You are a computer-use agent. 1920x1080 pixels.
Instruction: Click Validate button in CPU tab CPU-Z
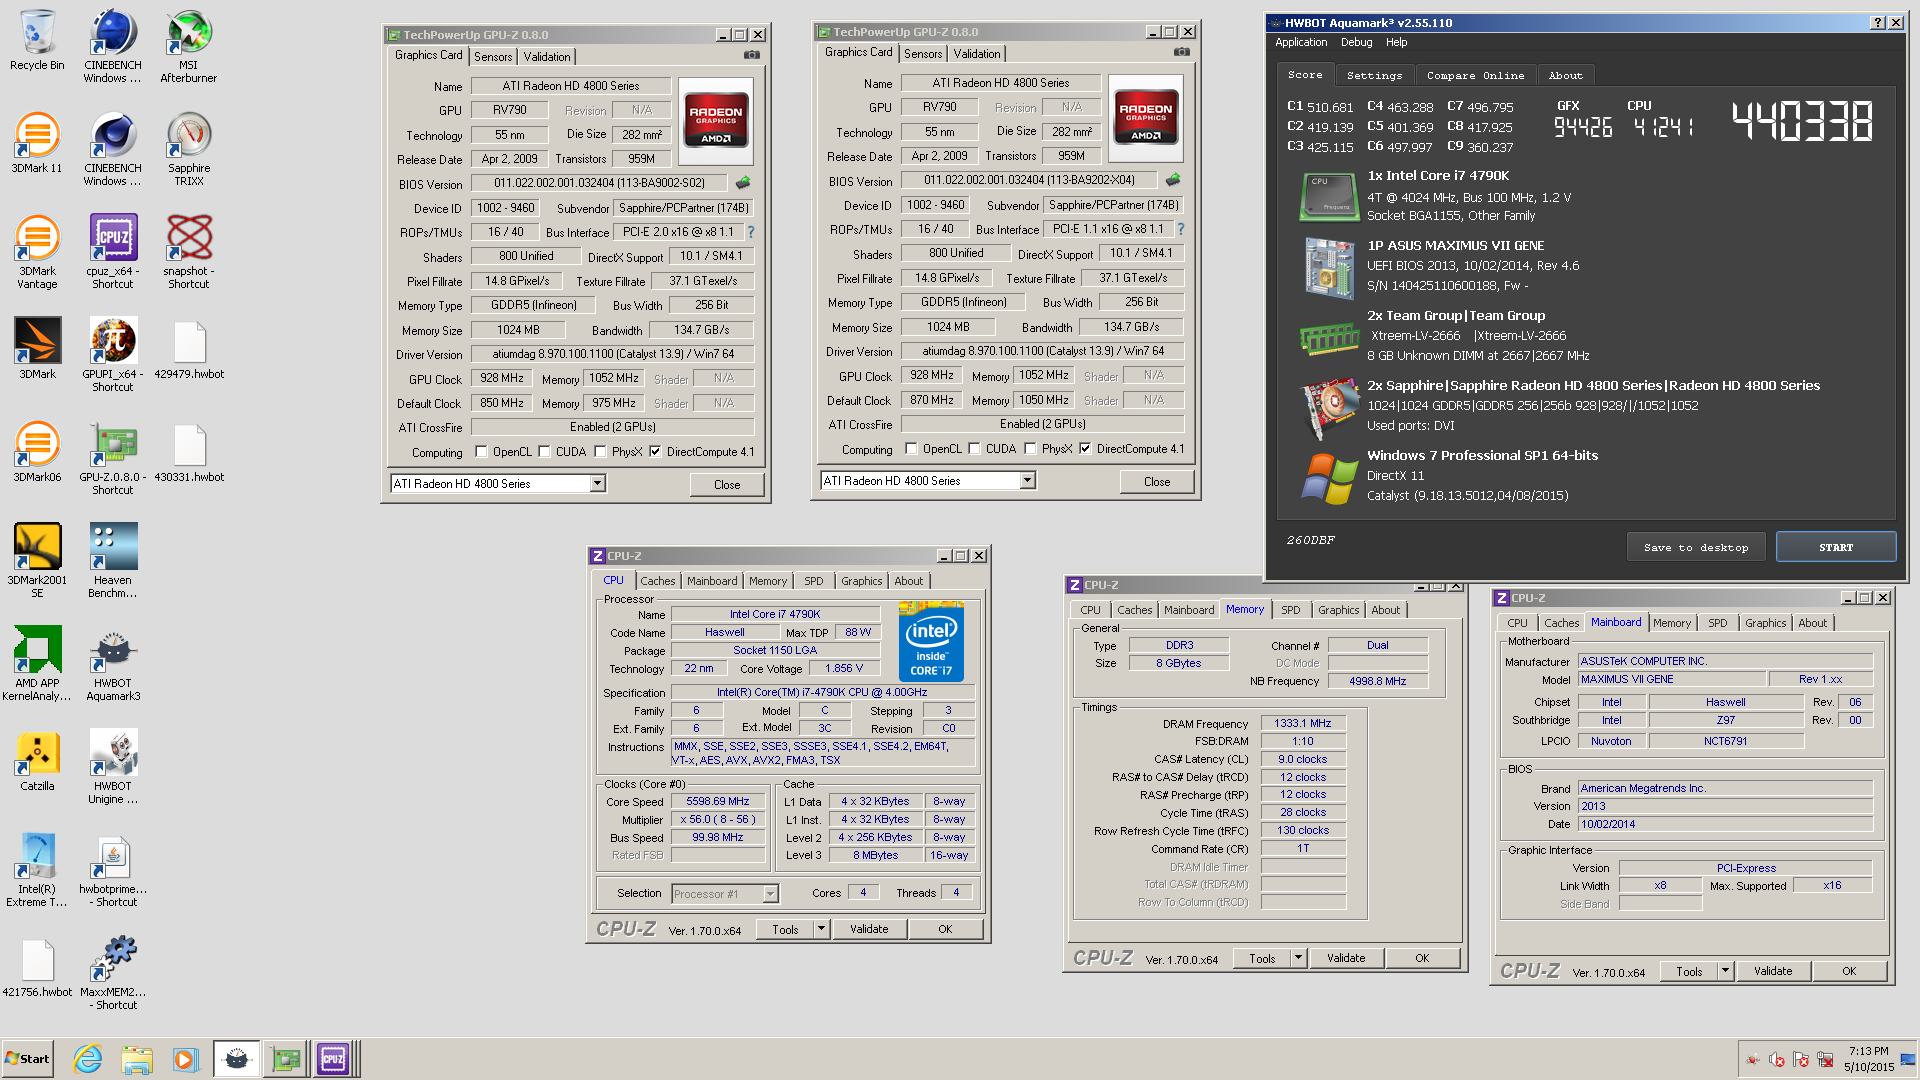point(869,929)
